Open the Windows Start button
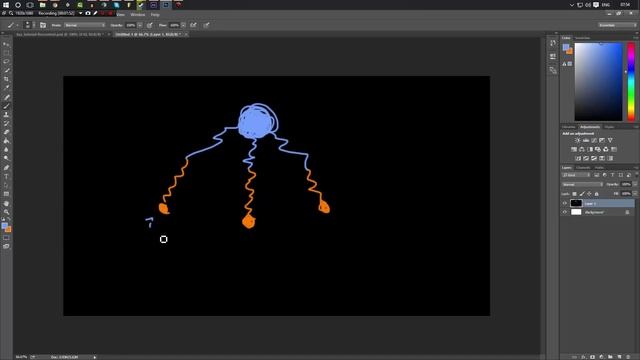640x360 pixels. pos(6,5)
